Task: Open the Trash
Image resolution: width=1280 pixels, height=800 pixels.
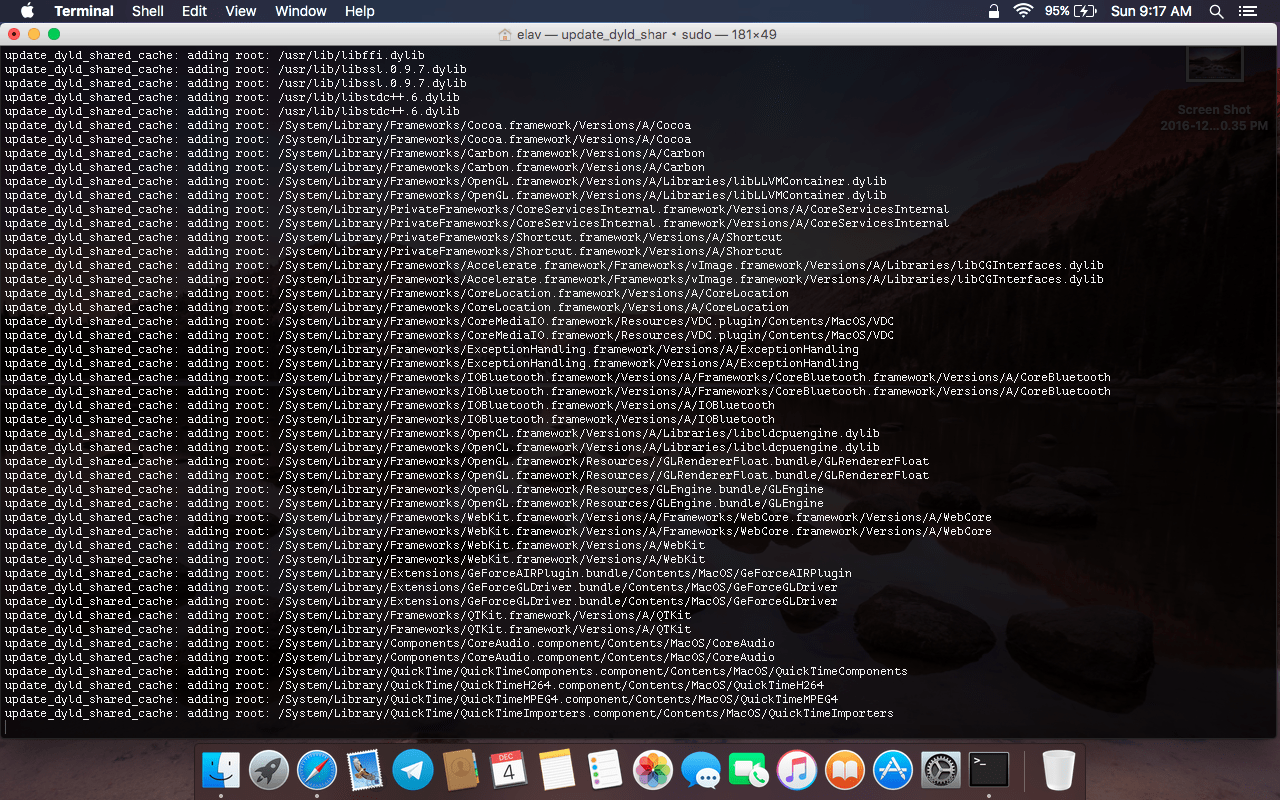Action: click(x=1058, y=770)
